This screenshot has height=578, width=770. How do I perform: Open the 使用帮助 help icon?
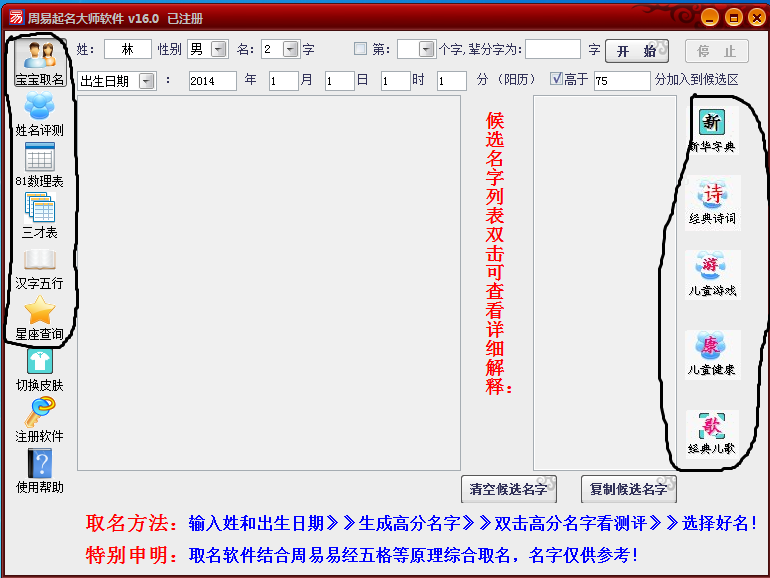[39, 470]
